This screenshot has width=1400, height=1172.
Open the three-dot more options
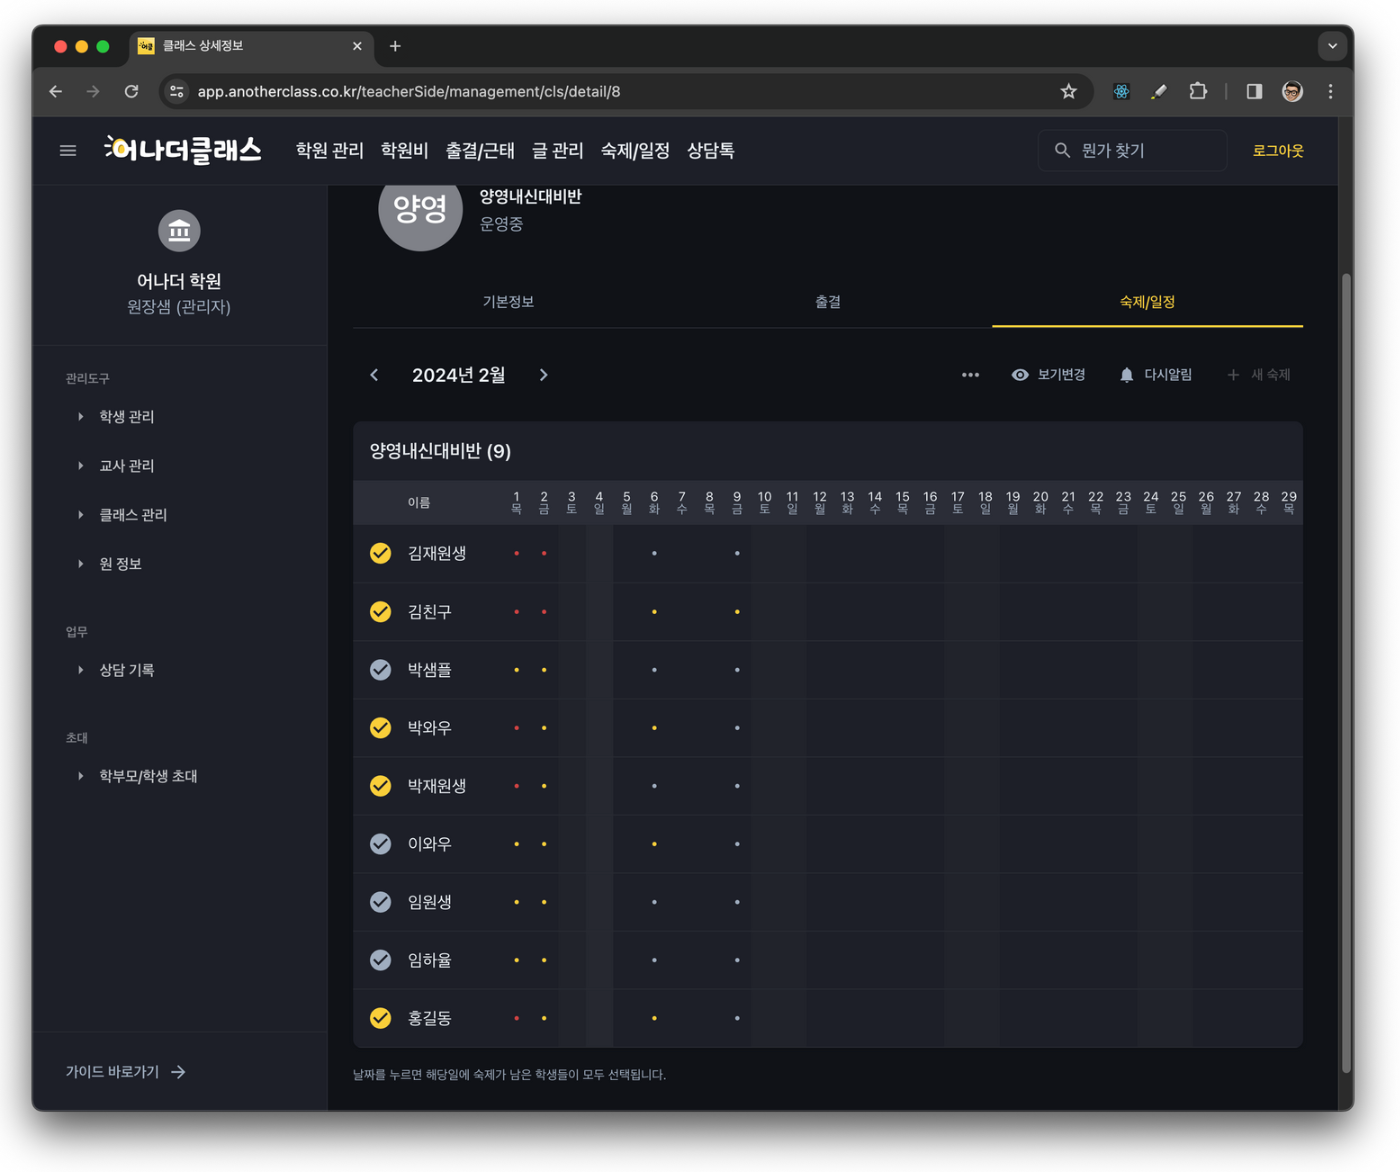pyautogui.click(x=970, y=375)
